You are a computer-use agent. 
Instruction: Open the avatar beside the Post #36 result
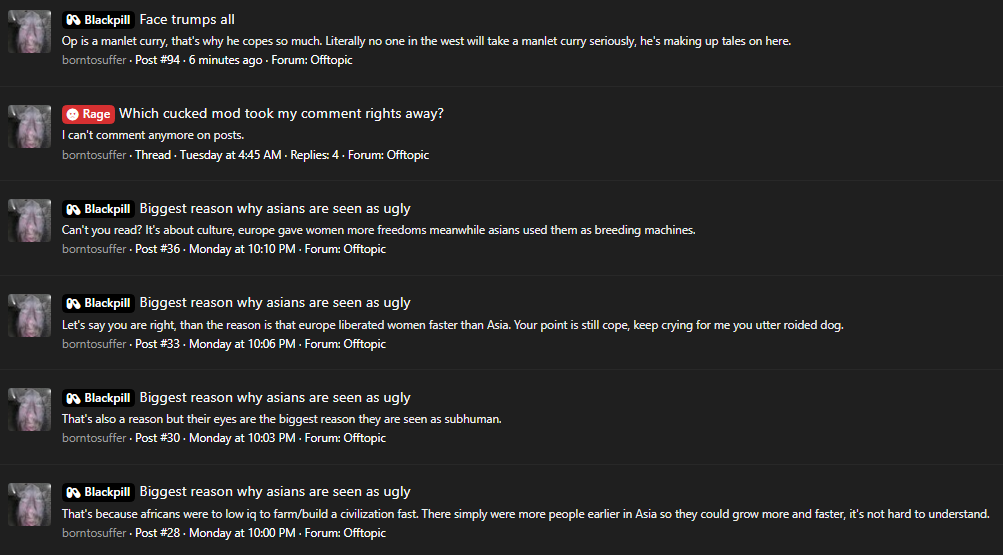tap(29, 221)
